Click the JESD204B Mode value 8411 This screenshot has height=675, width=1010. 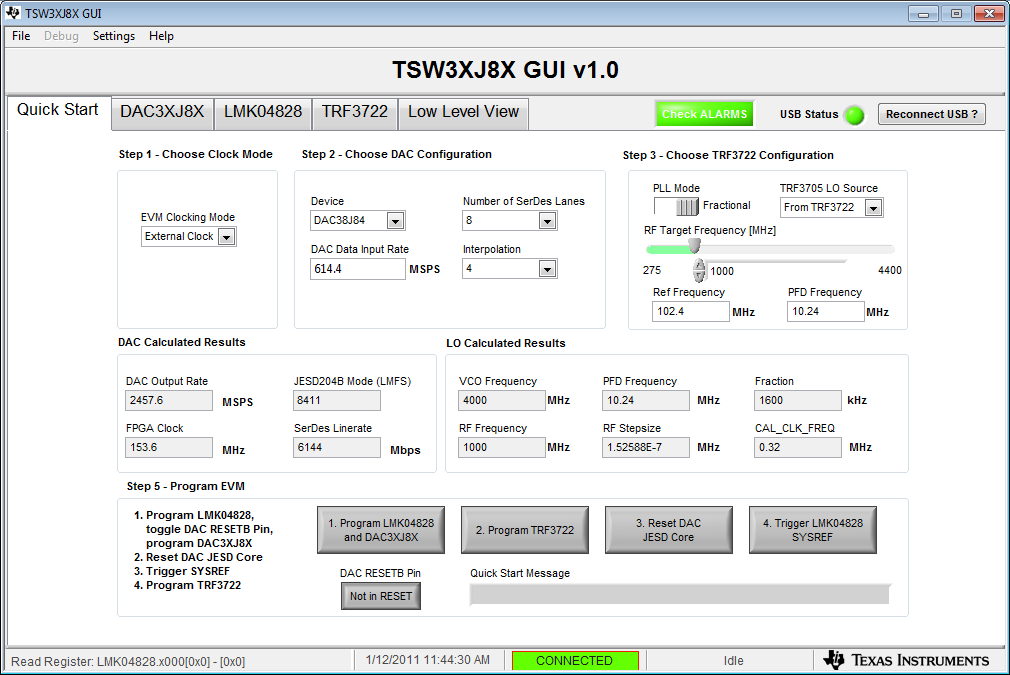coord(336,401)
